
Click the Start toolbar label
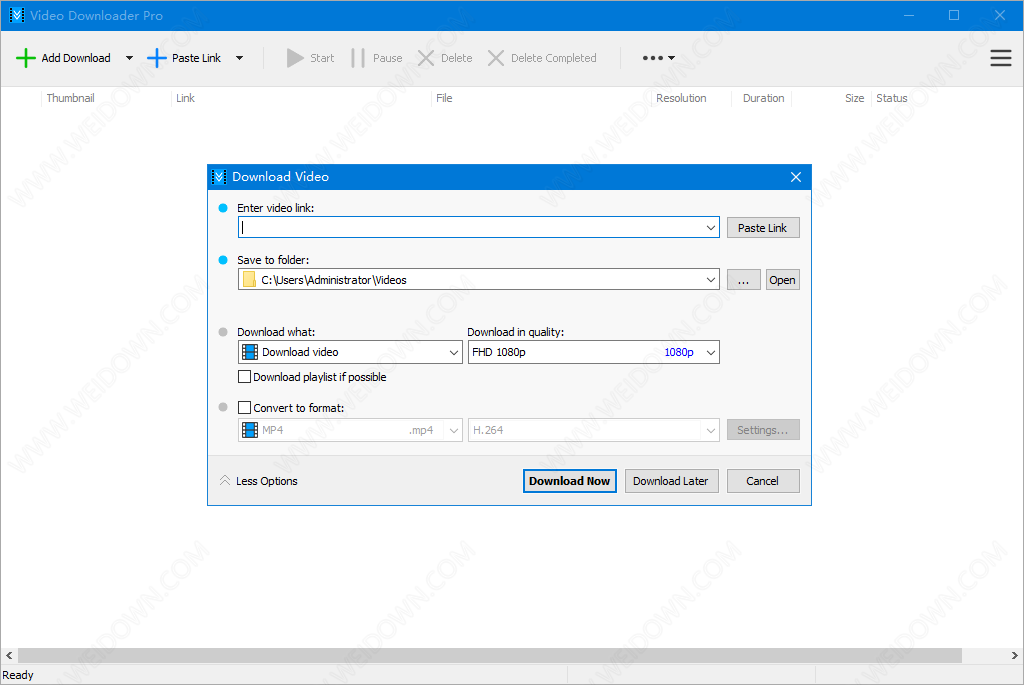click(322, 58)
